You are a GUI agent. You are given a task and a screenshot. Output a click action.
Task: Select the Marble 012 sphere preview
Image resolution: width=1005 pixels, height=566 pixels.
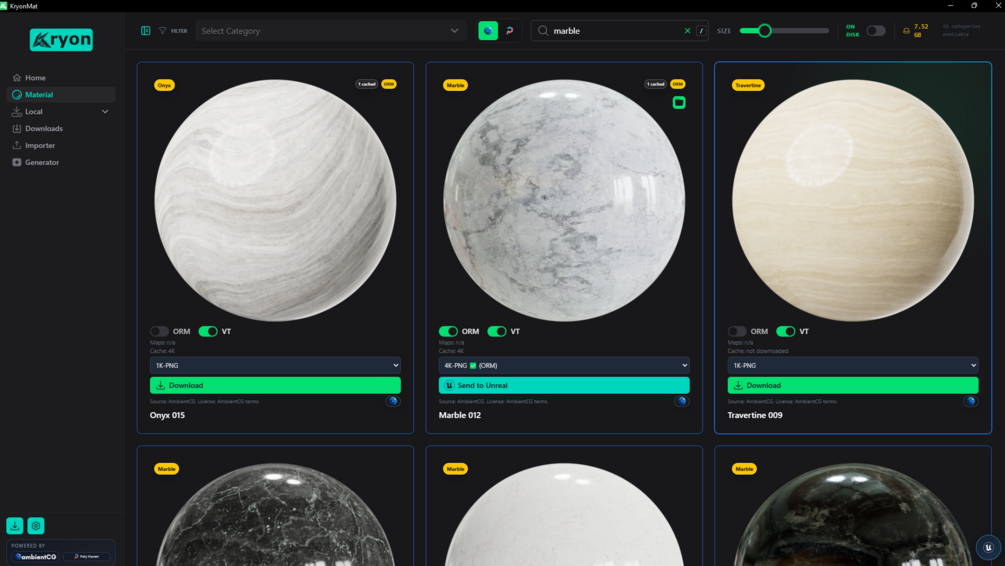[x=564, y=200]
